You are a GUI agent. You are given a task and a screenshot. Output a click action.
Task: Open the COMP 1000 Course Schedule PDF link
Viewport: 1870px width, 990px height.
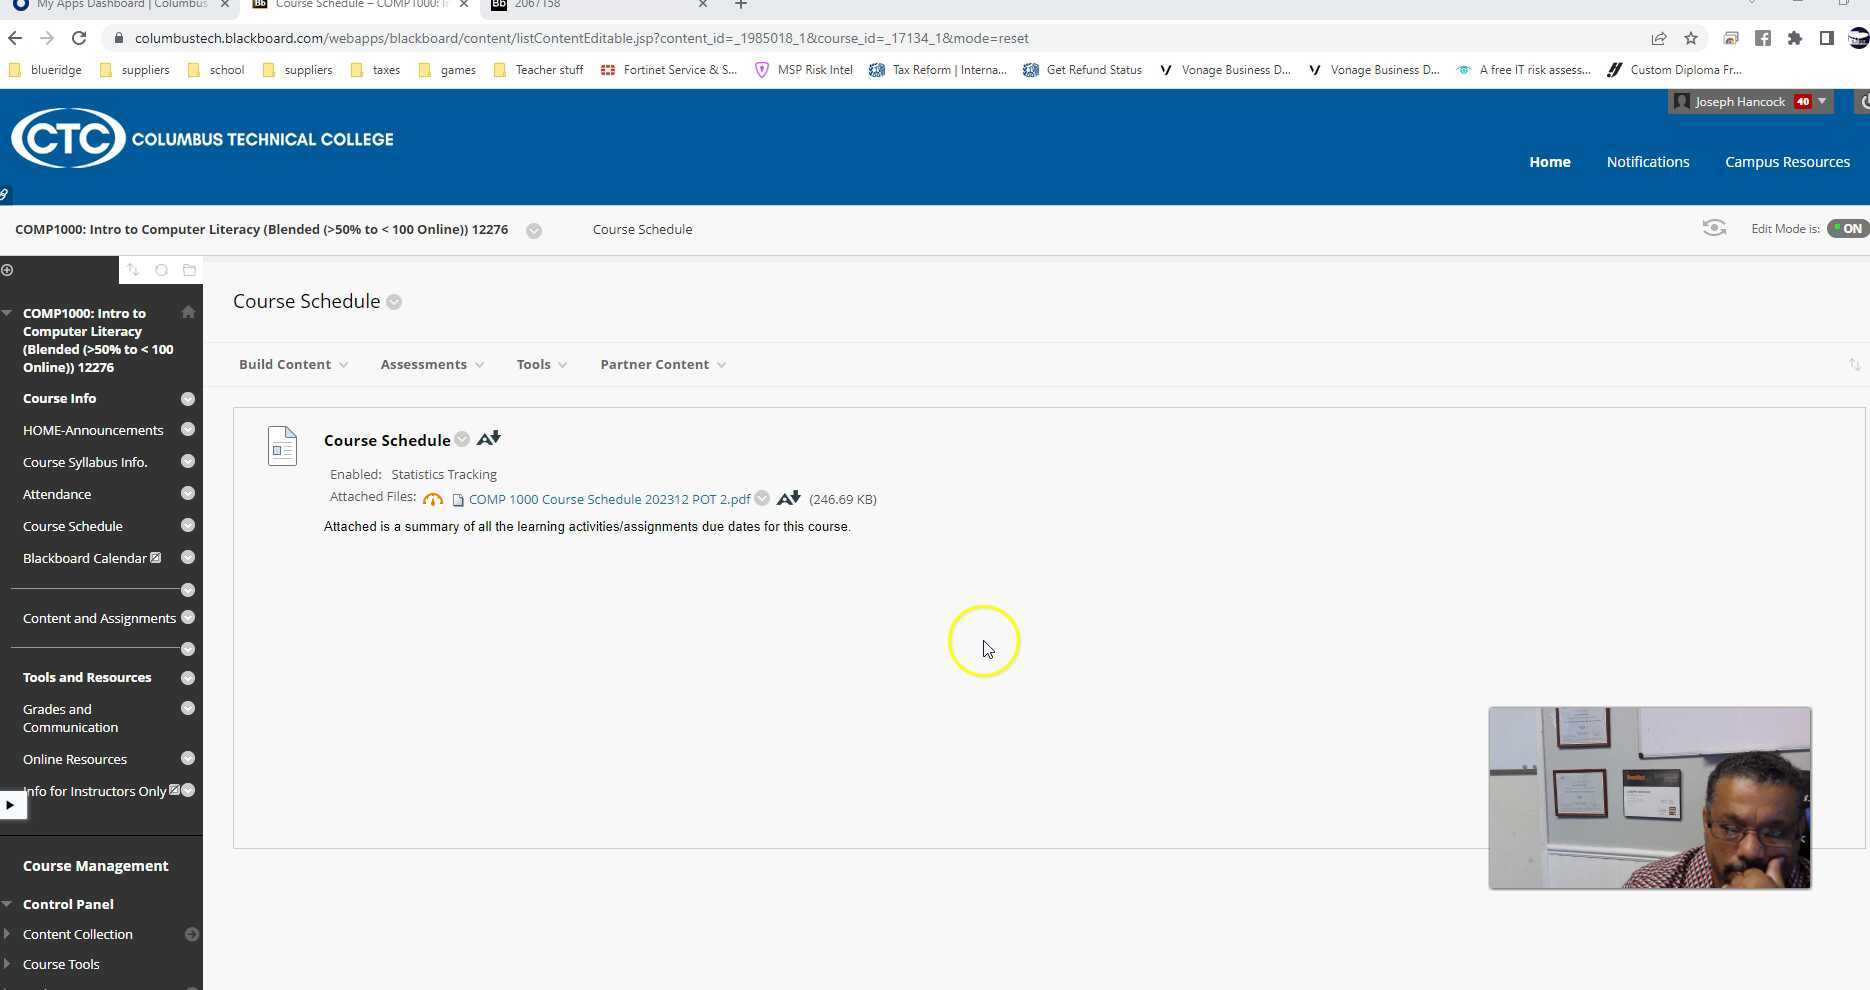tap(608, 498)
